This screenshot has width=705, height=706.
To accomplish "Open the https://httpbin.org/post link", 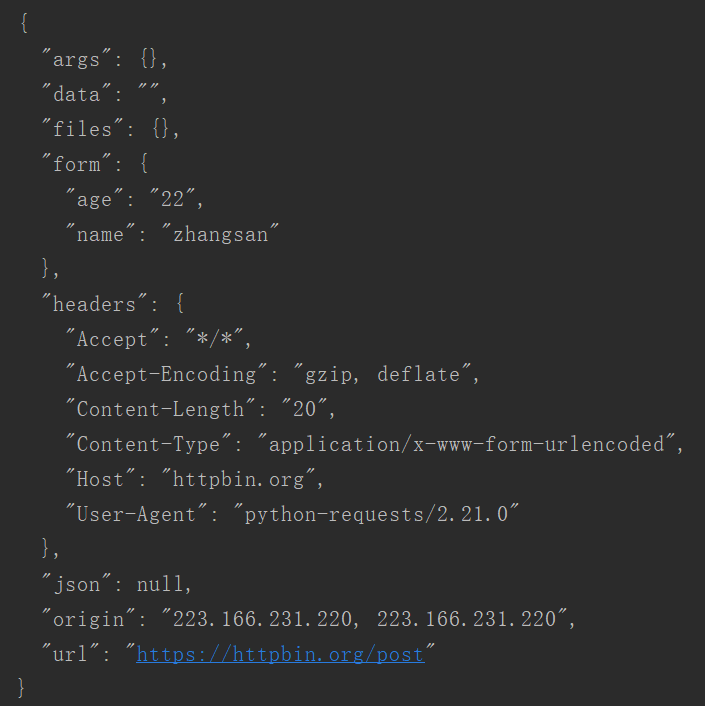I will click(x=280, y=655).
